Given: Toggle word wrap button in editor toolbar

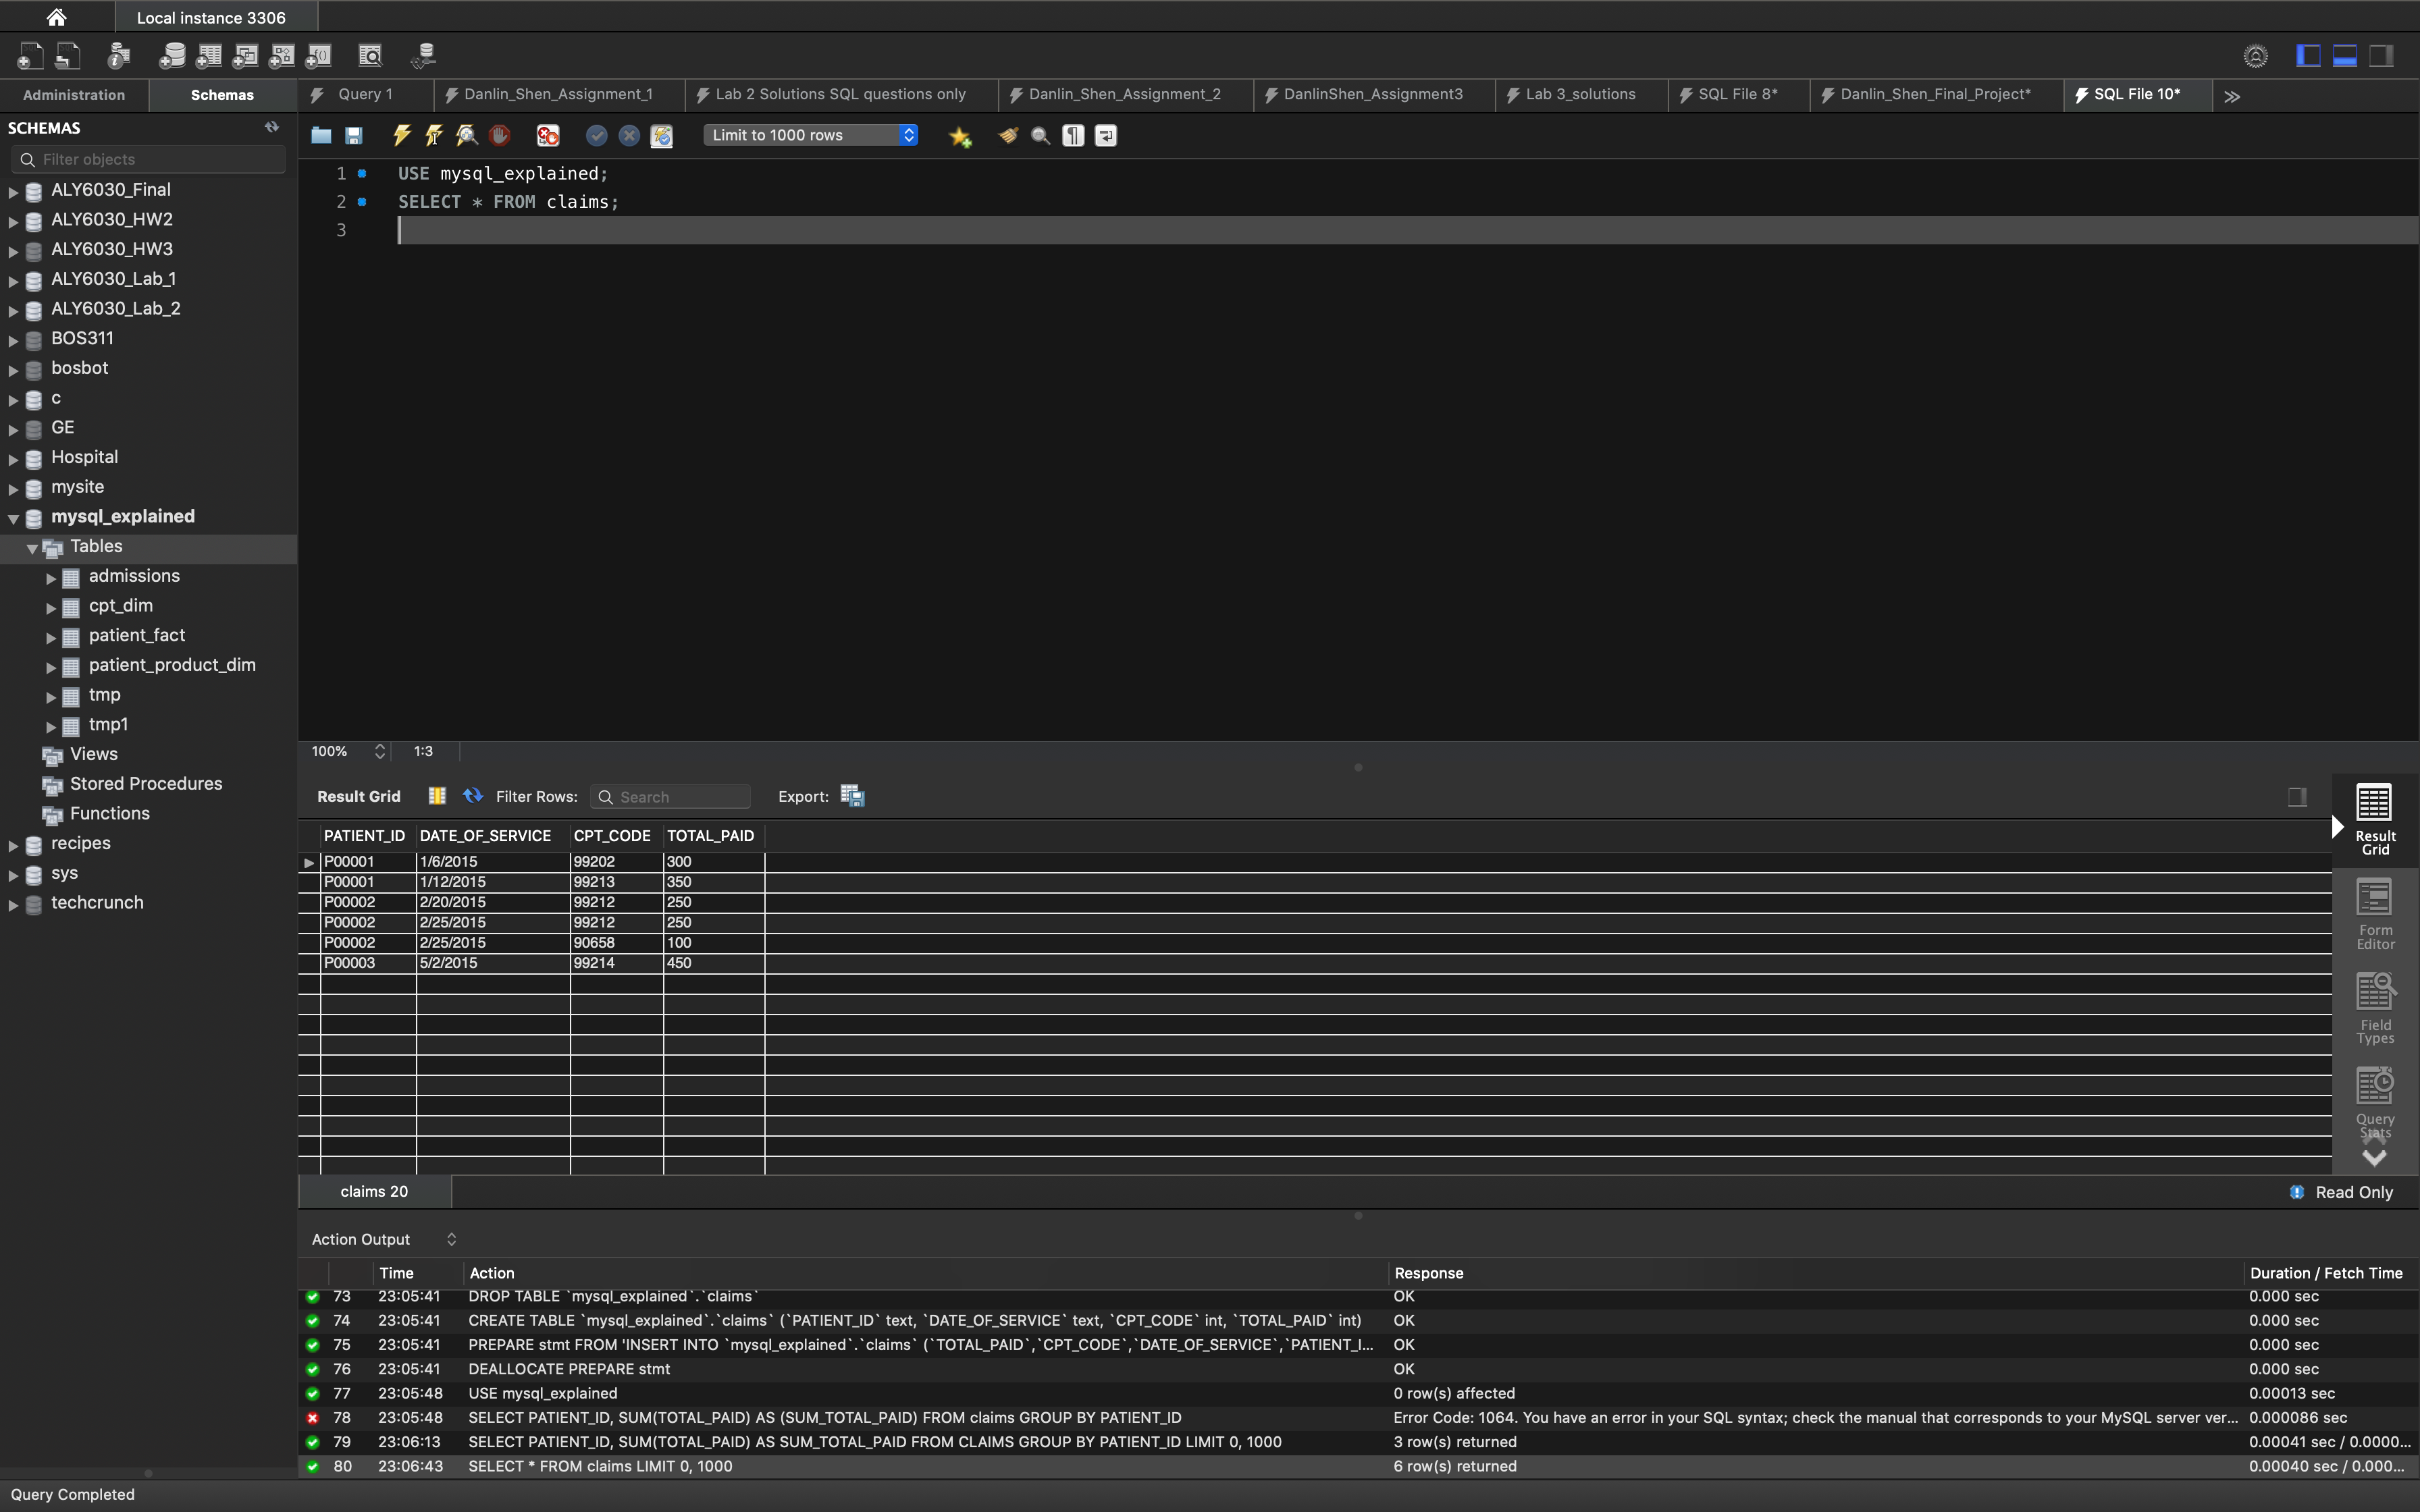Looking at the screenshot, I should [1106, 135].
